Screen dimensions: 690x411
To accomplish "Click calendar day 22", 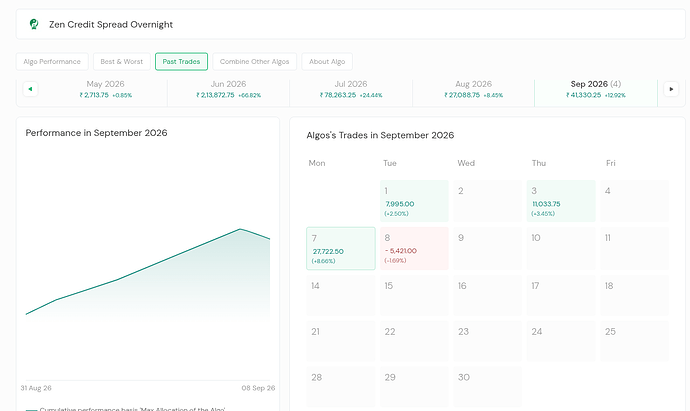I will (414, 341).
